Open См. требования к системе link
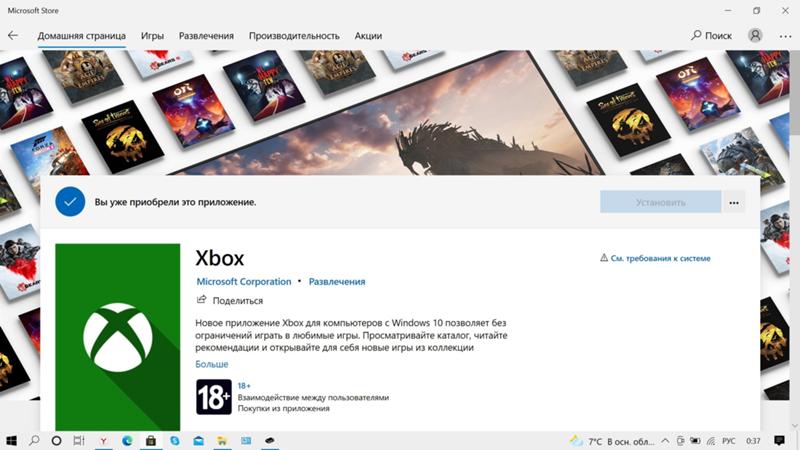 coord(661,258)
